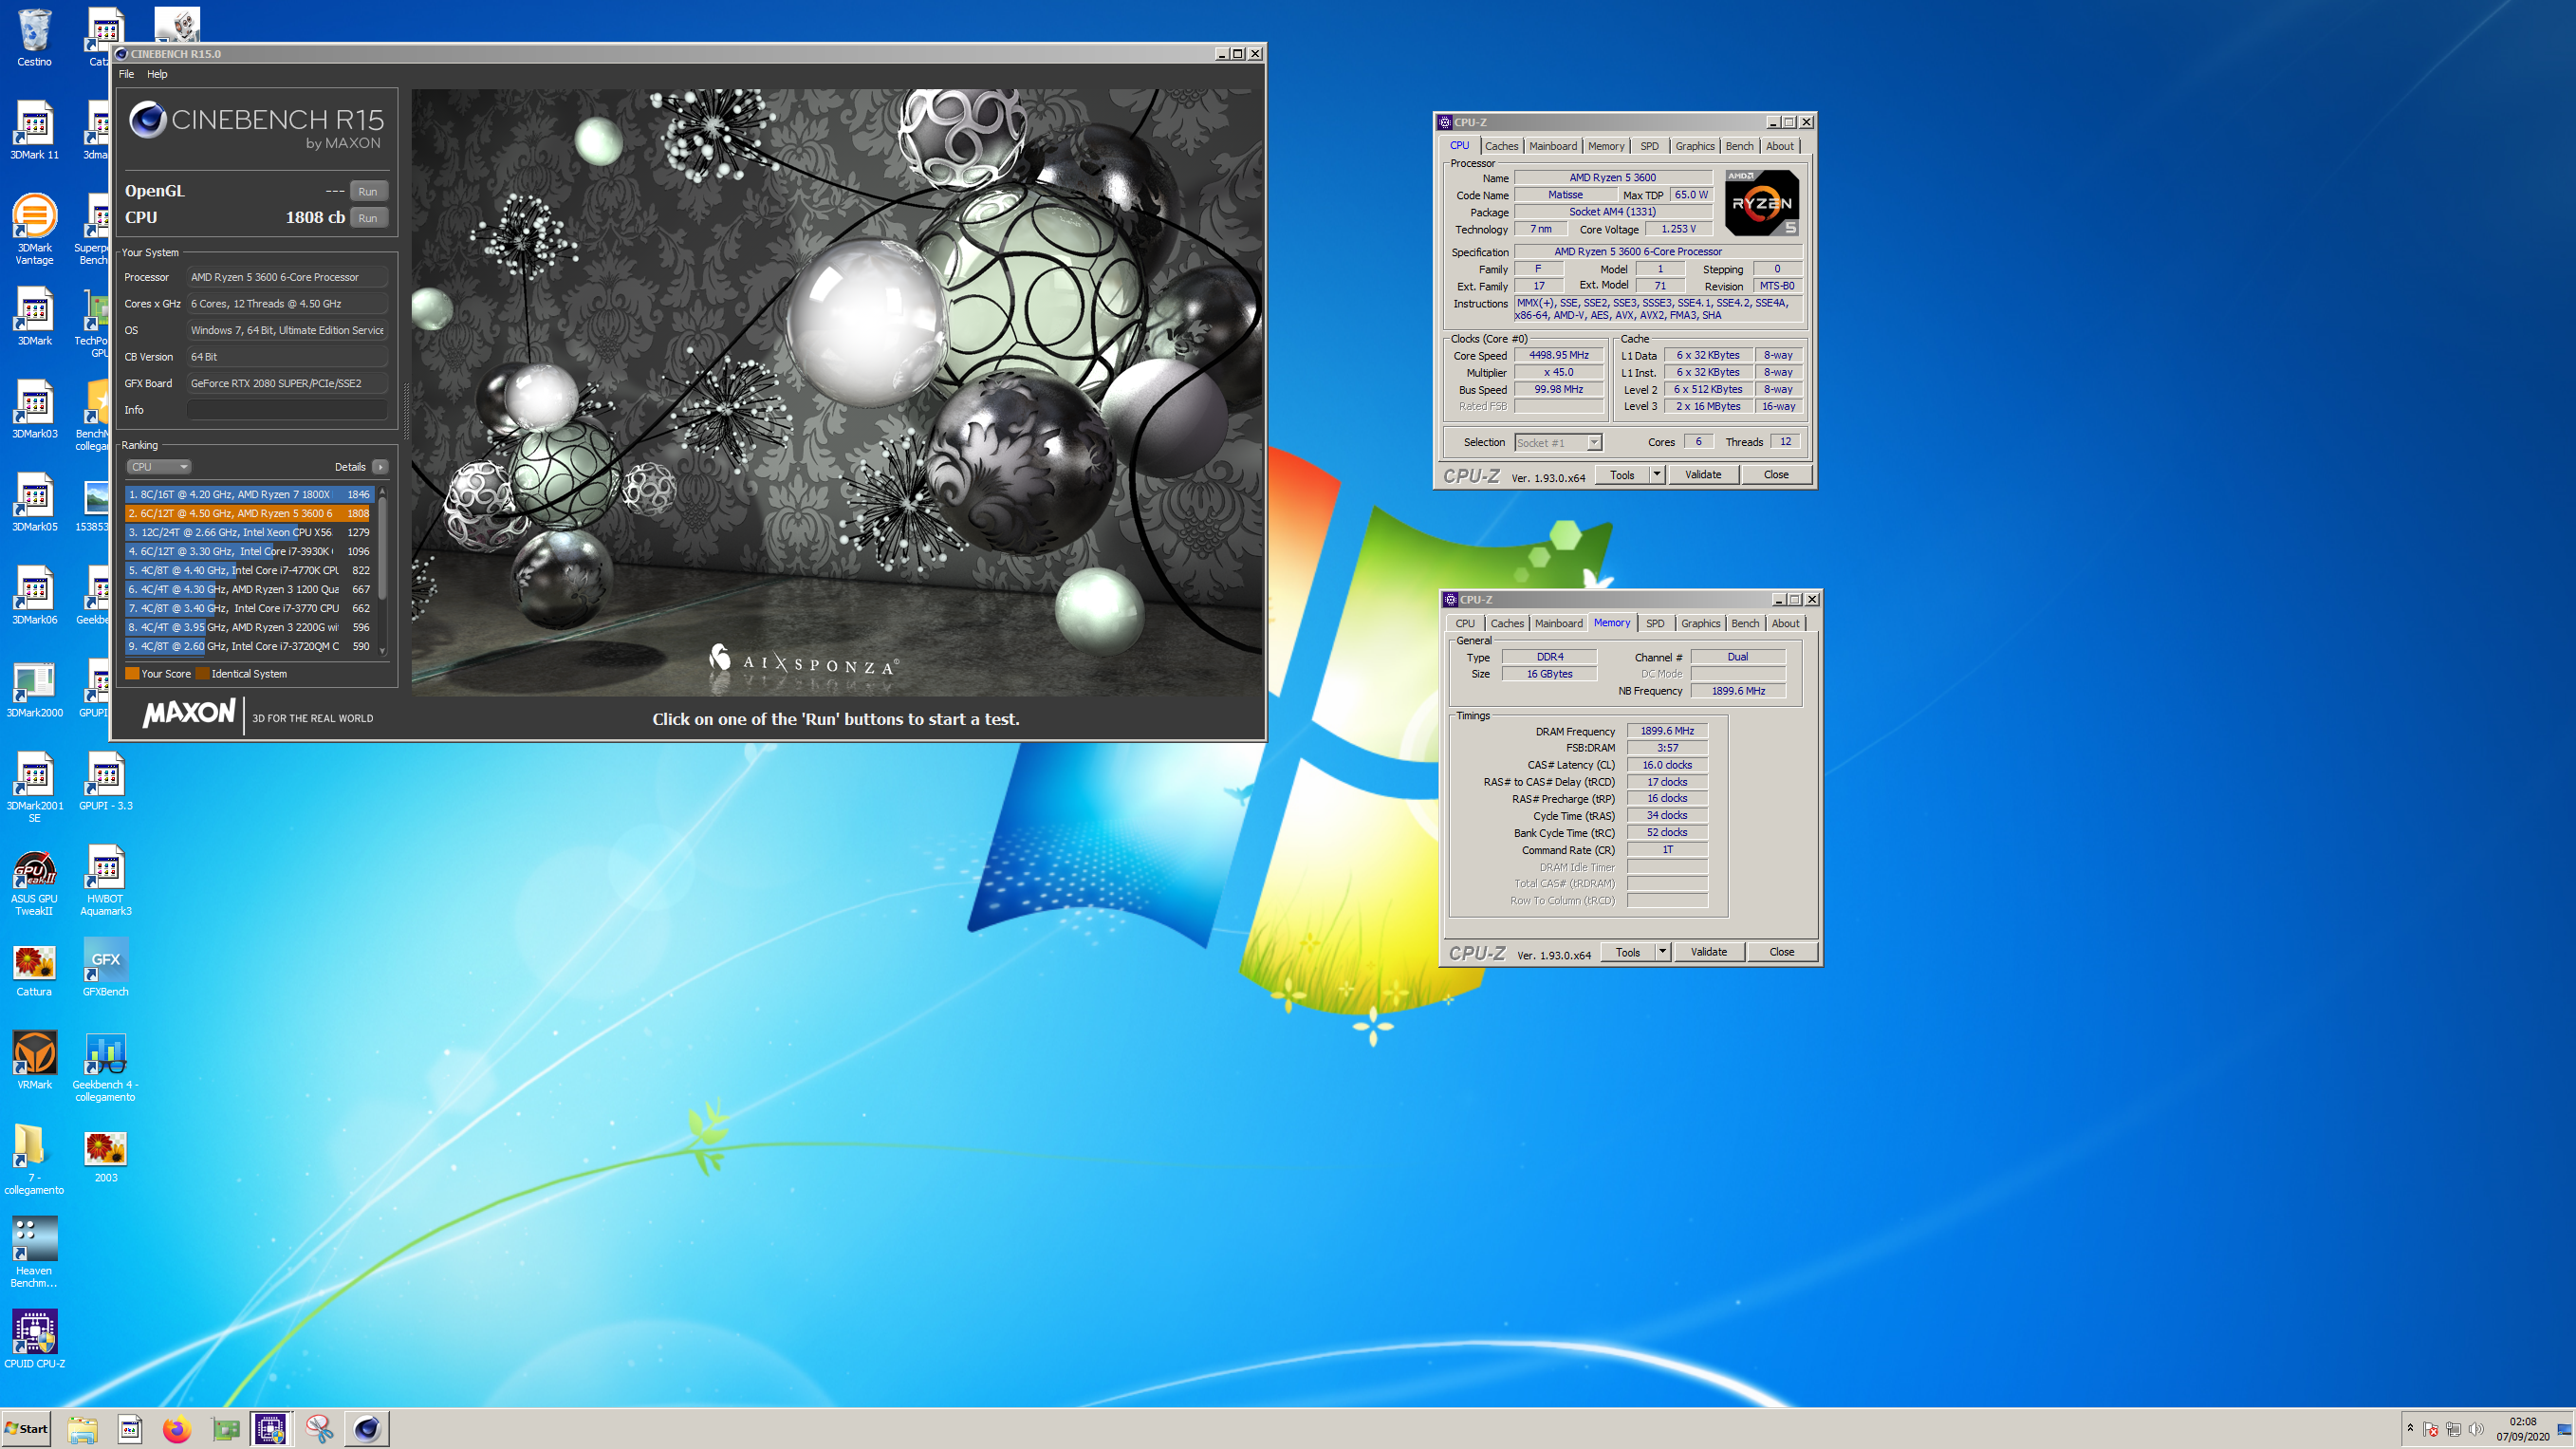This screenshot has width=2576, height=1449.
Task: Launch 3DMark Vantage from the desktop
Action: [34, 230]
